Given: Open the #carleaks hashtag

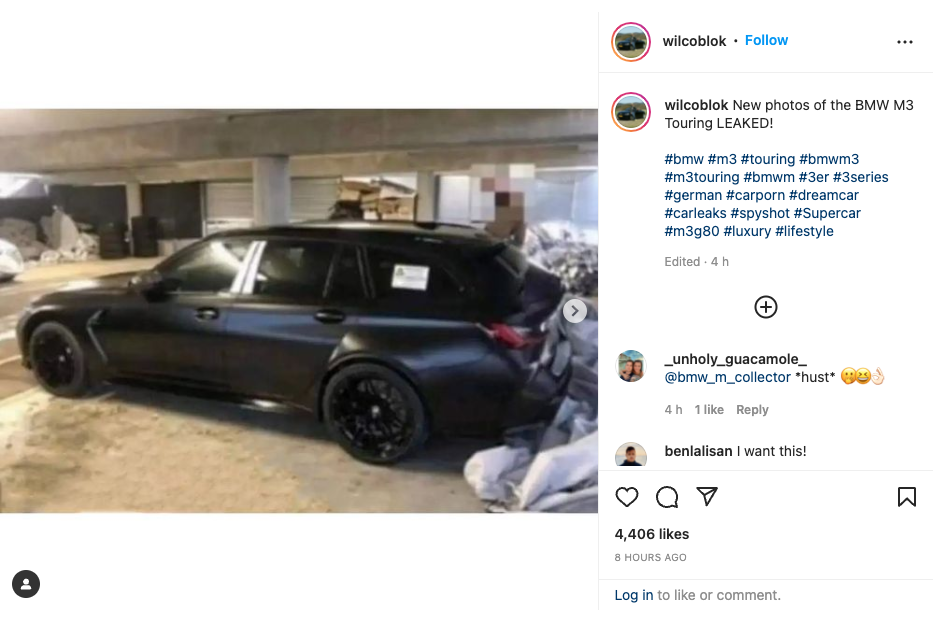Looking at the screenshot, I should point(695,213).
